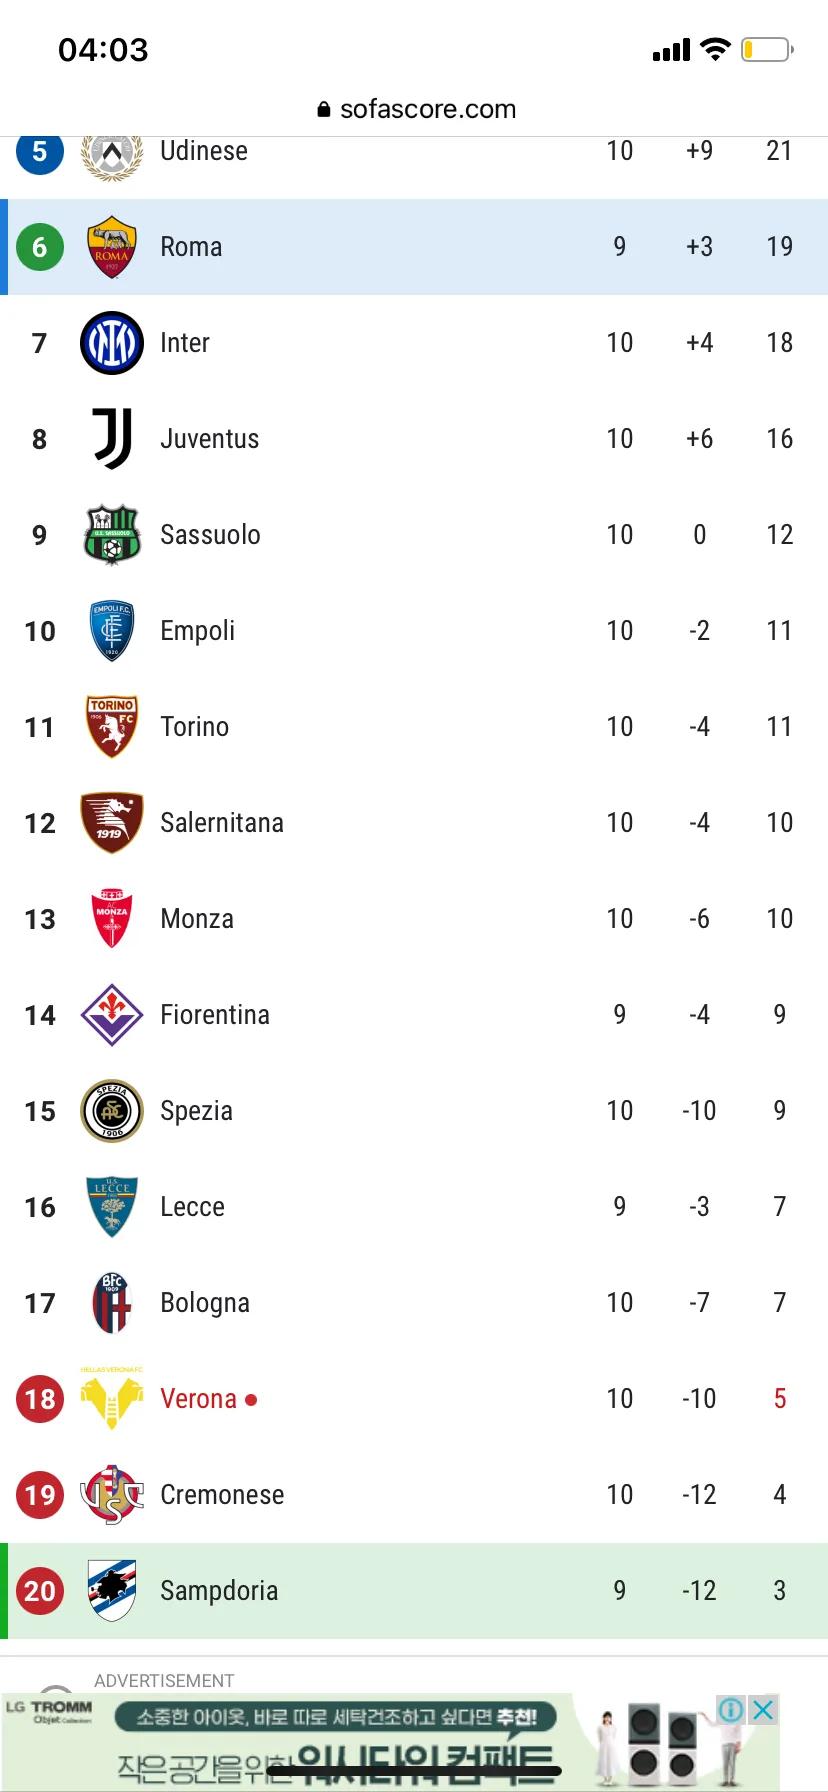
Task: Open the ad info icon
Action: 731,1710
